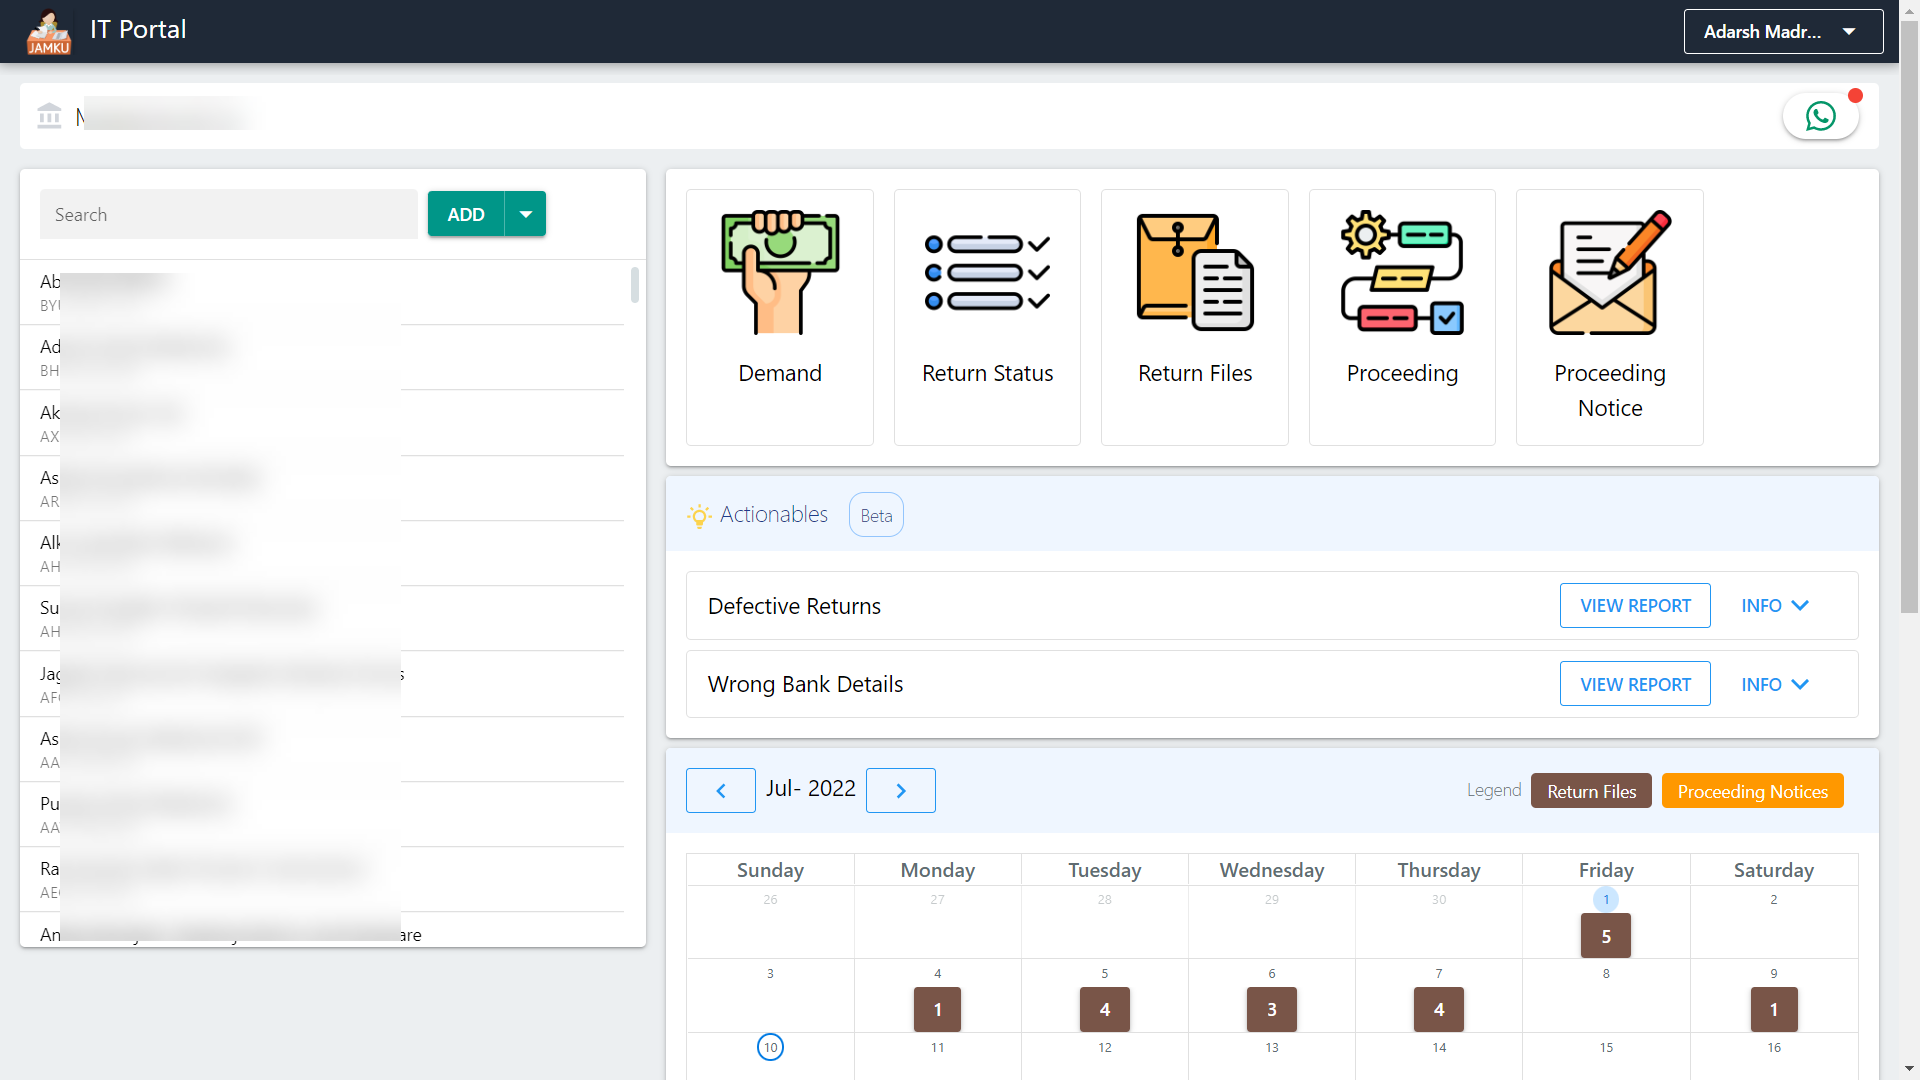Viewport: 1920px width, 1080px height.
Task: Click the client Search field
Action: [x=228, y=214]
